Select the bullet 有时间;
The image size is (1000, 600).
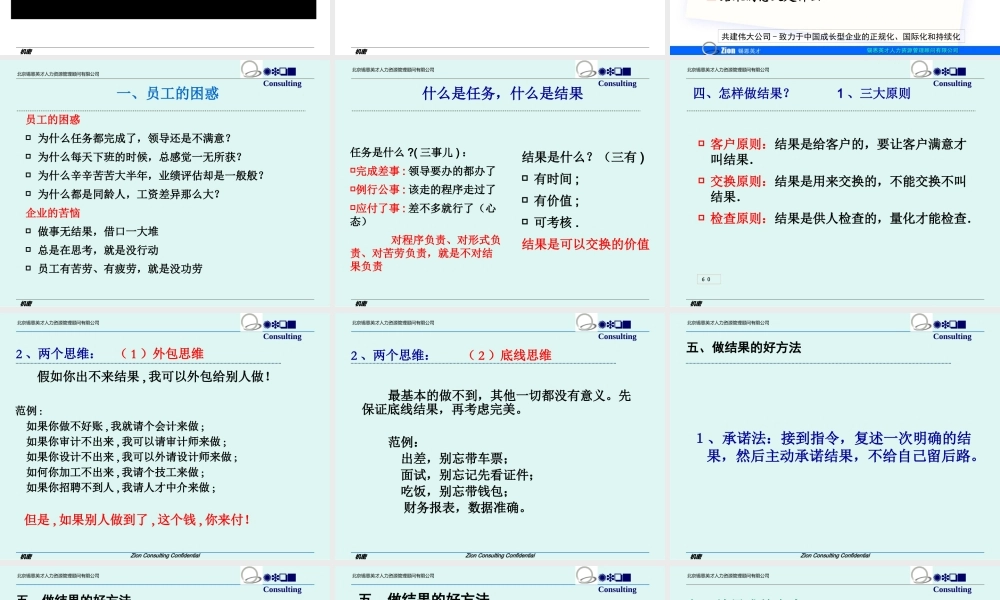tap(550, 179)
